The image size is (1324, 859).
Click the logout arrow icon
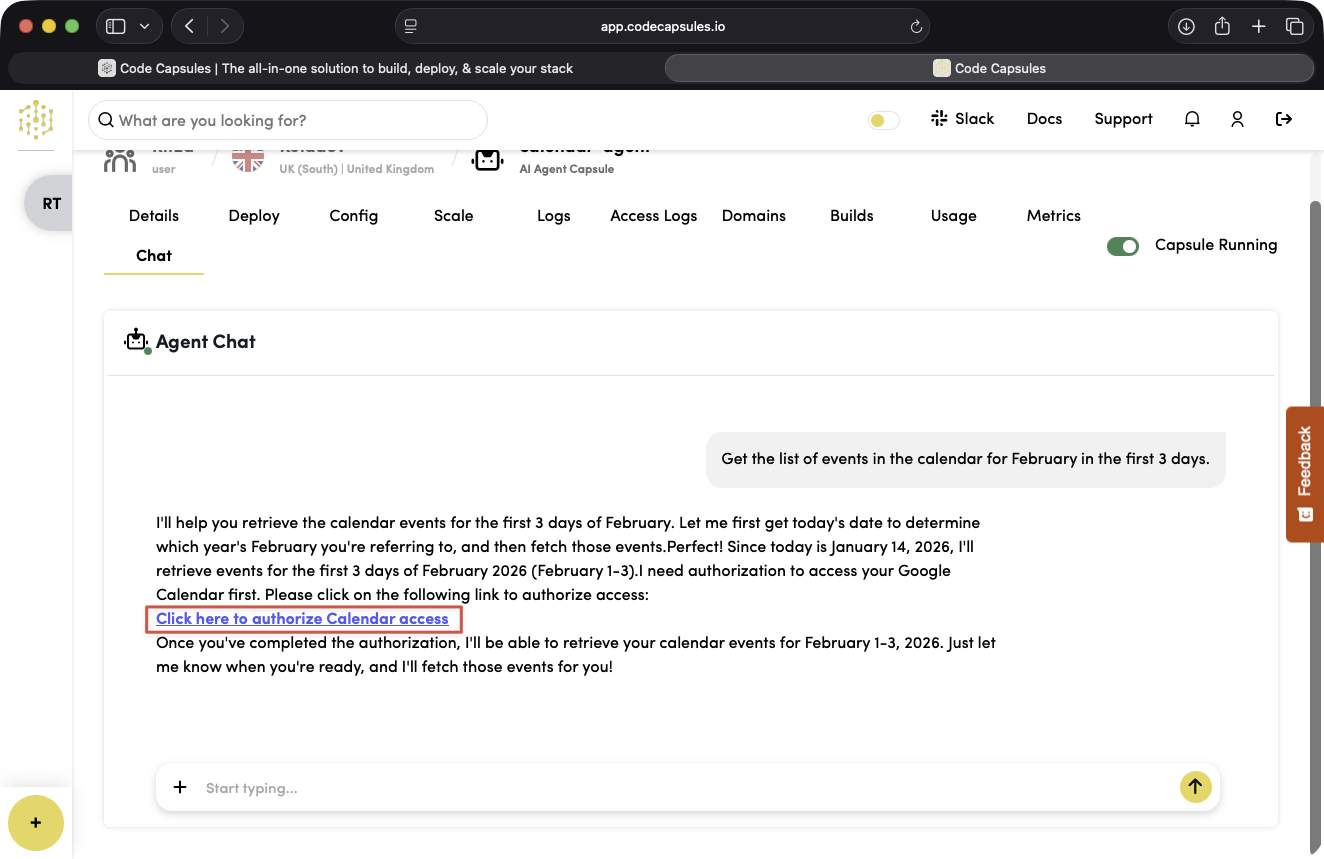[1284, 119]
